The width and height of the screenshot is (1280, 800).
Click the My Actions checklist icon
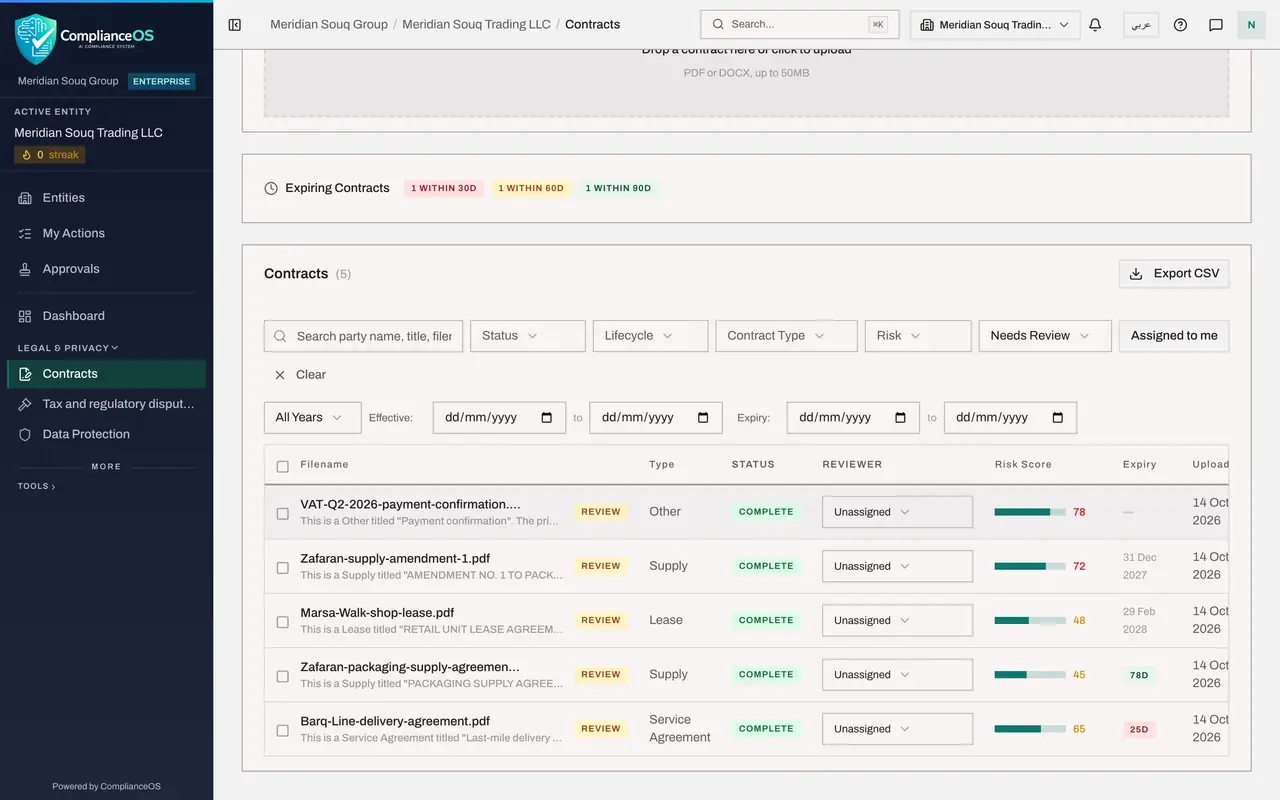click(x=25, y=234)
